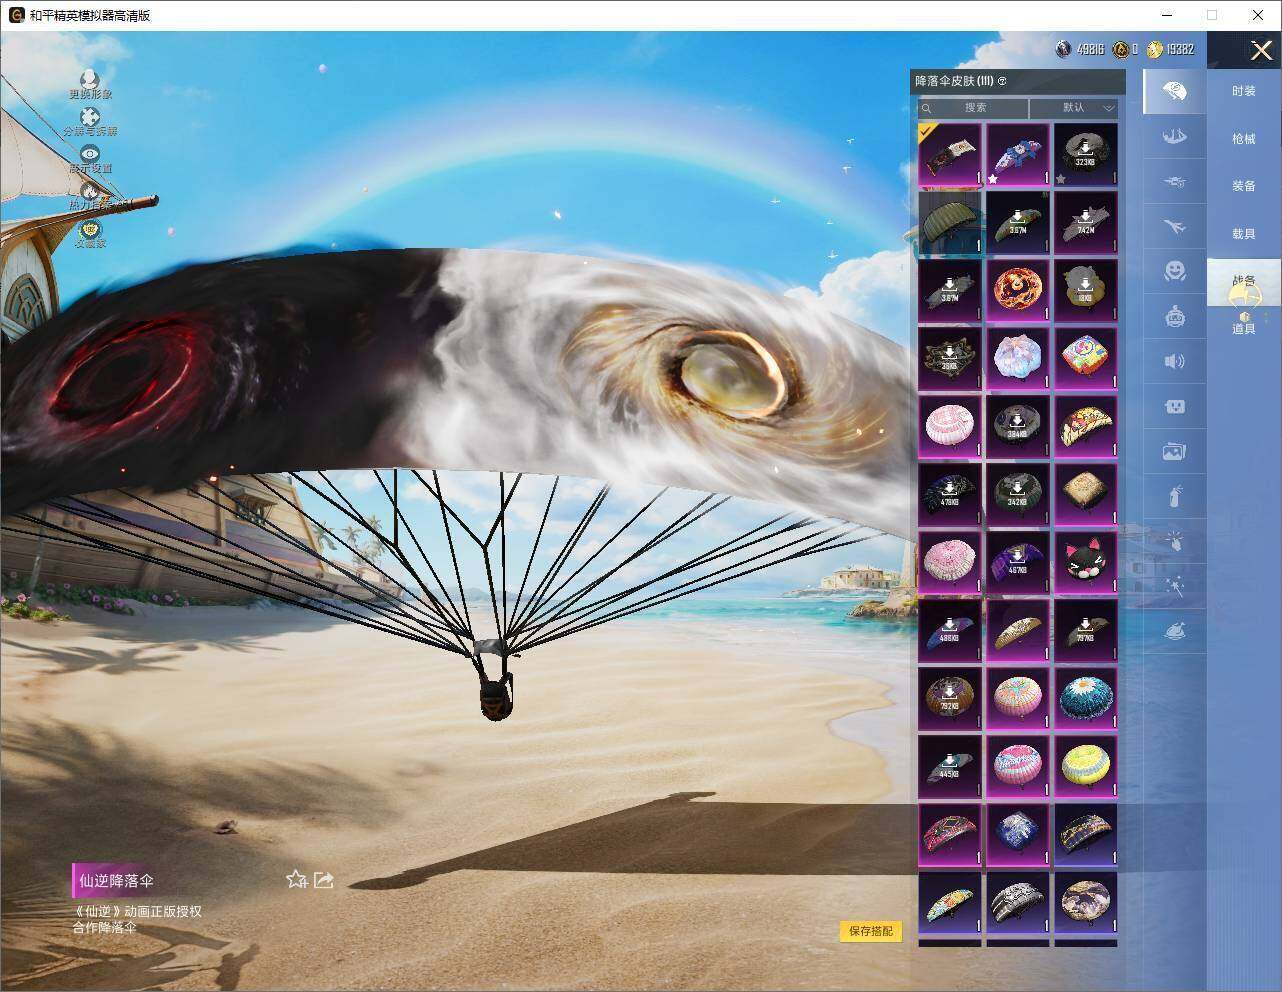Select the pale blue crystal parachute
The height and width of the screenshot is (992, 1282).
(1018, 358)
